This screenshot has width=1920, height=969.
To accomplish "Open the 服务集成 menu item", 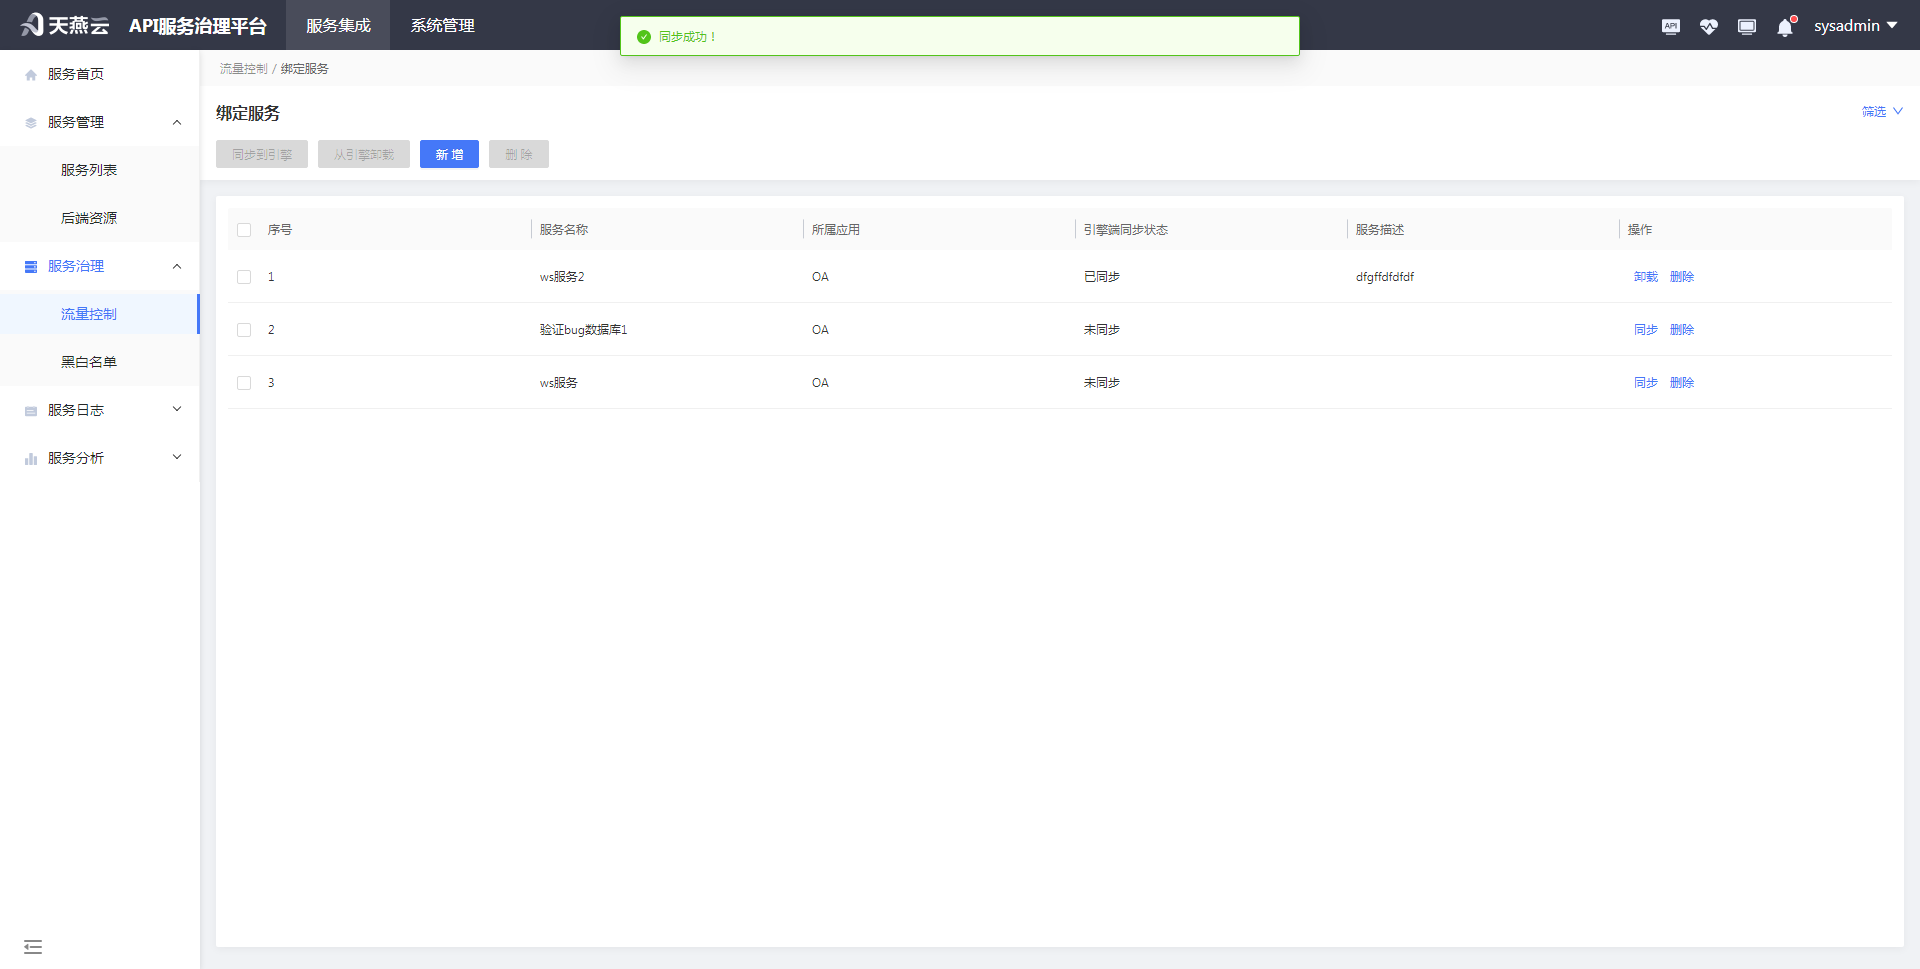I will coord(337,25).
